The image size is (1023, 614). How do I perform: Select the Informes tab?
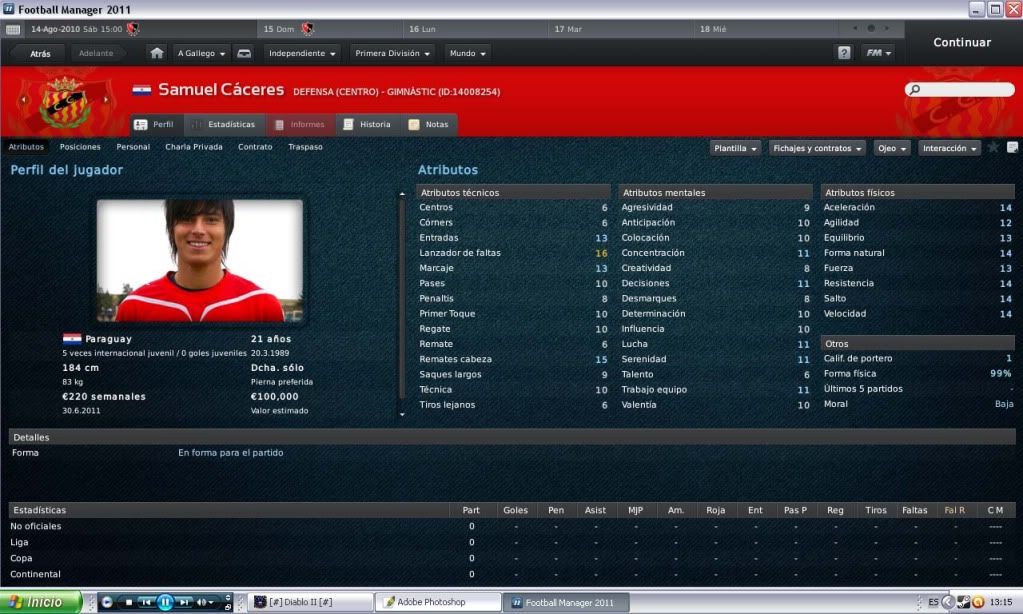coord(300,125)
